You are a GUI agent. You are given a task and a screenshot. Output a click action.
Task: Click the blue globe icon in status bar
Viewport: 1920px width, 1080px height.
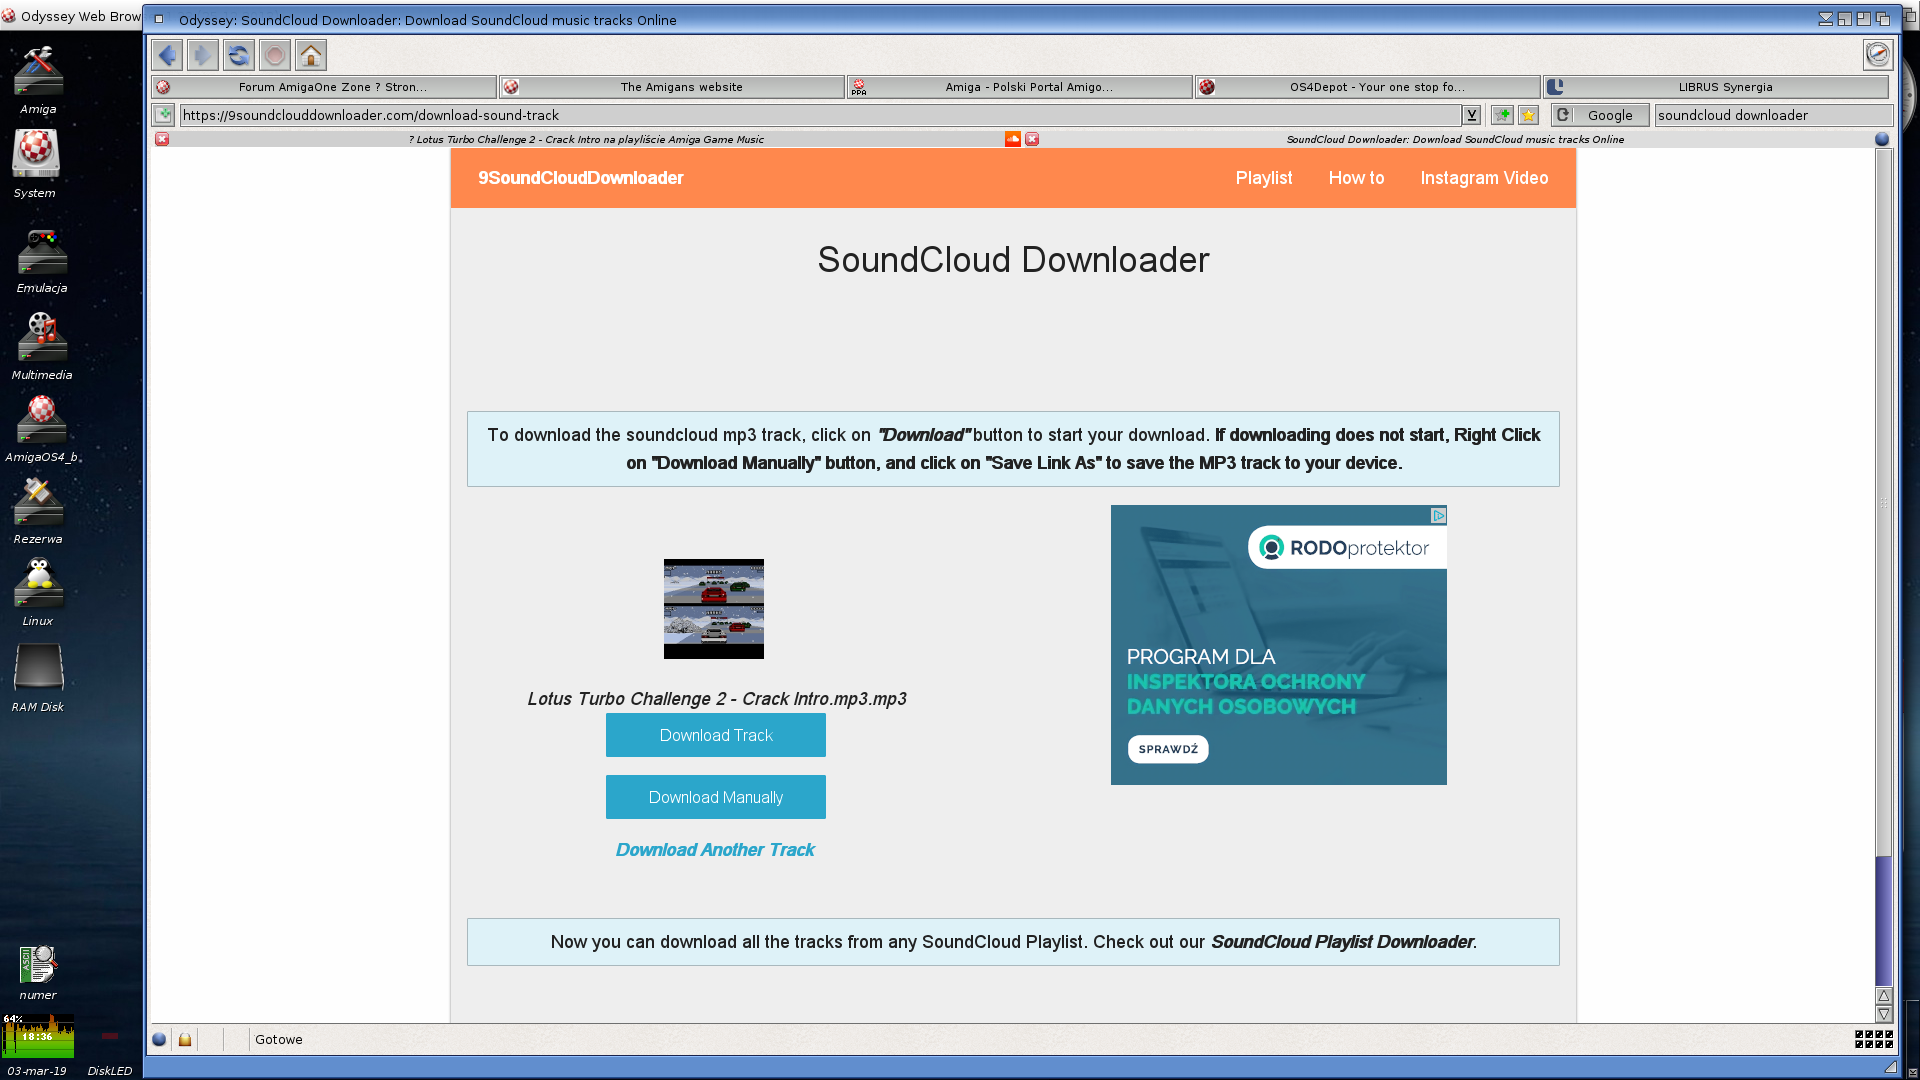point(159,1039)
